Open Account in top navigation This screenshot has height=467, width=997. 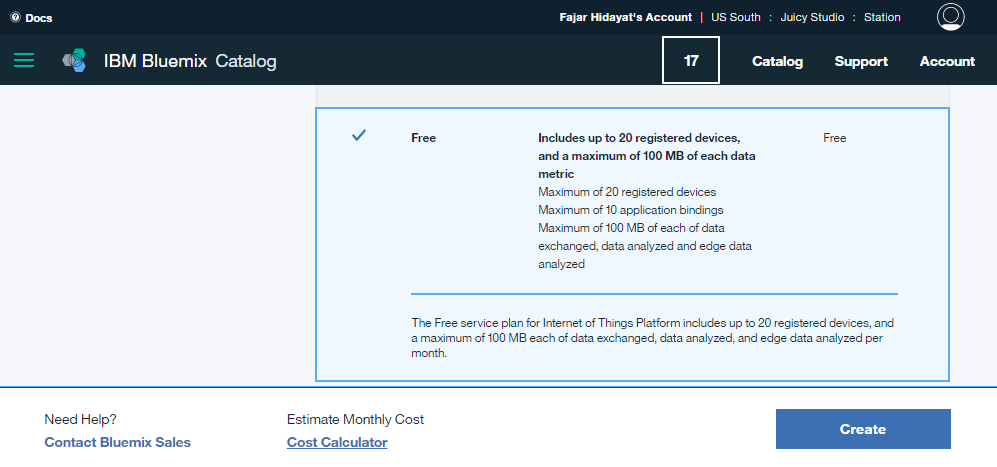click(947, 61)
